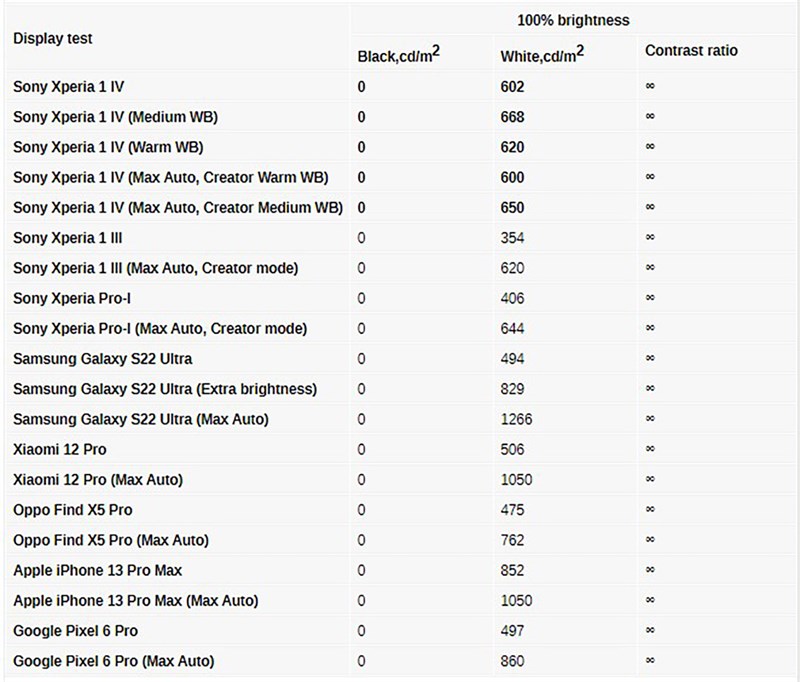This screenshot has height=682, width=800.
Task: Click the Xiaomi 12 Pro (Max Auto) label
Action: coord(98,479)
